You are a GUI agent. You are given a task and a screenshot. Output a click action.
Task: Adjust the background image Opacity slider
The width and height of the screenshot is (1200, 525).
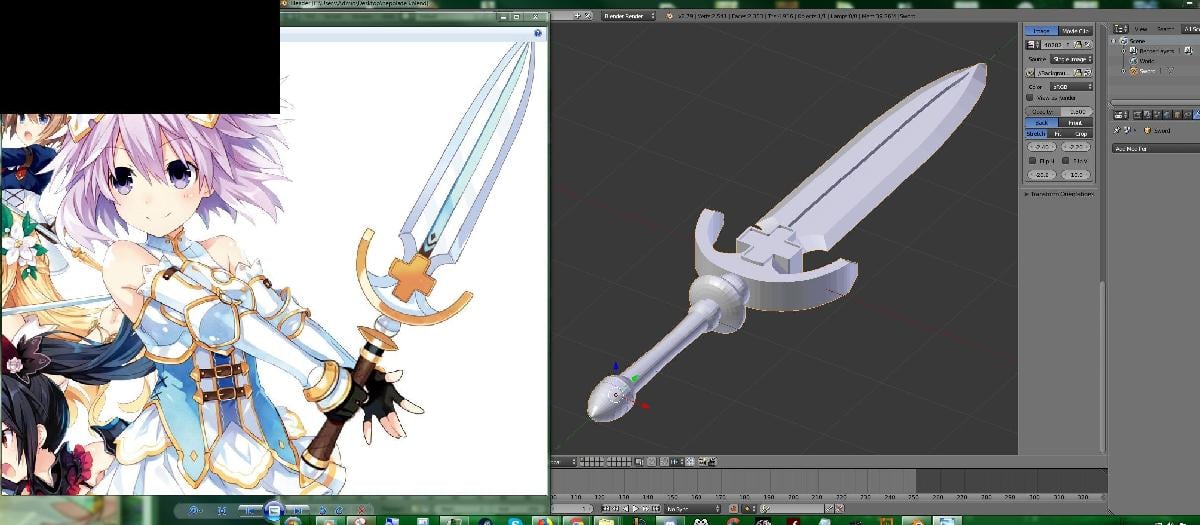(x=1059, y=111)
